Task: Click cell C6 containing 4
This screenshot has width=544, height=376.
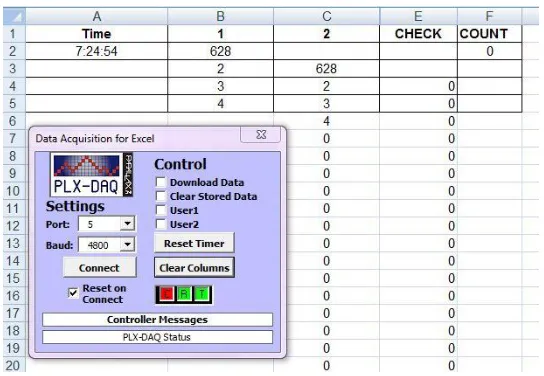Action: point(326,121)
